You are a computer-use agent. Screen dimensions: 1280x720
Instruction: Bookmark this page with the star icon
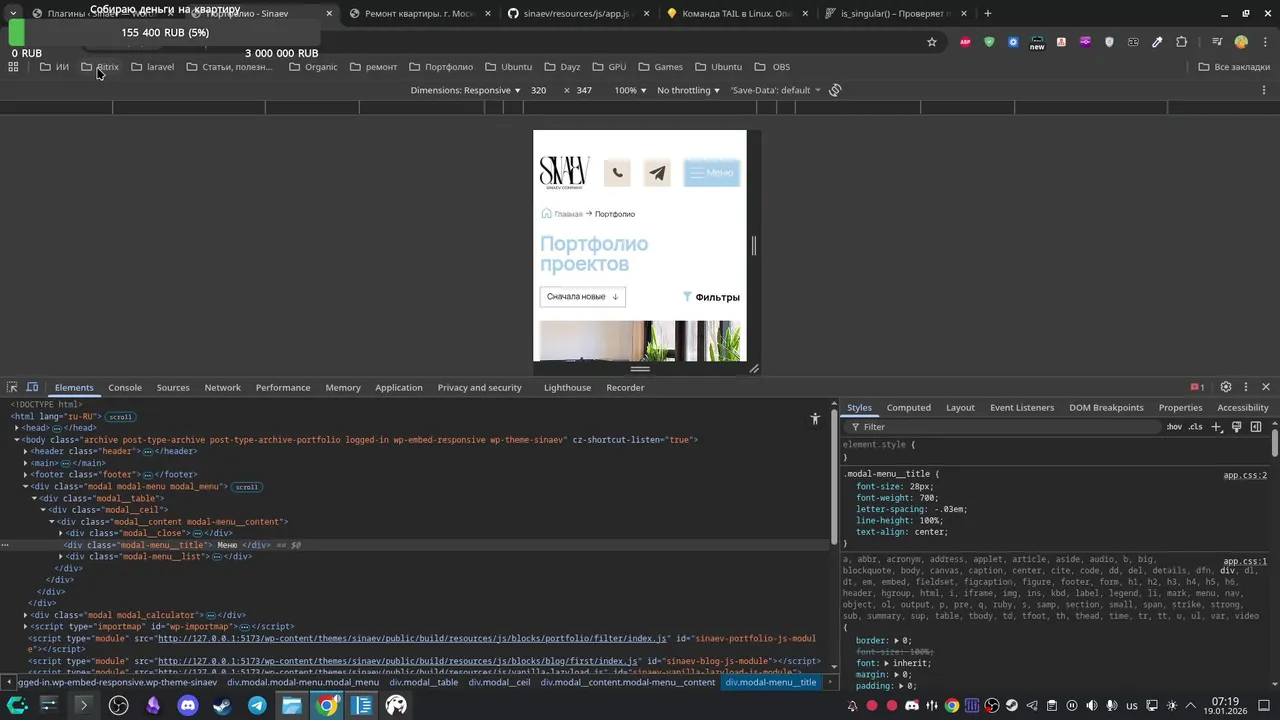coord(932,42)
